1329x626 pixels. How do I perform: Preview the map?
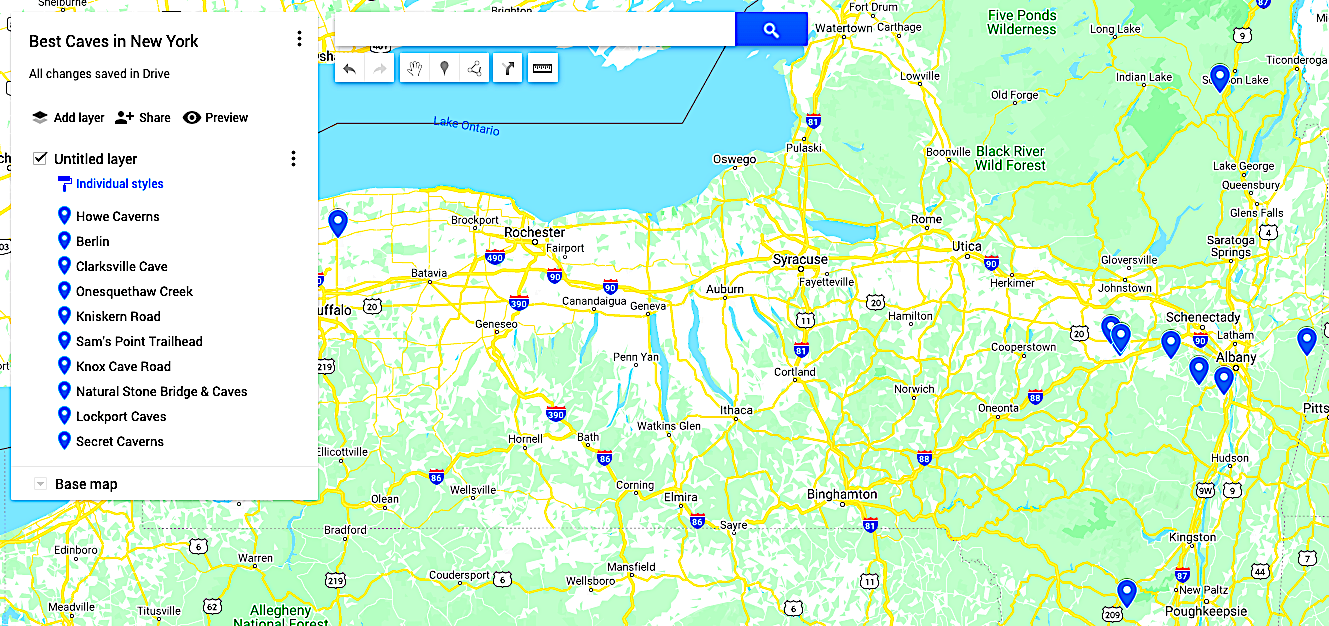click(x=215, y=117)
